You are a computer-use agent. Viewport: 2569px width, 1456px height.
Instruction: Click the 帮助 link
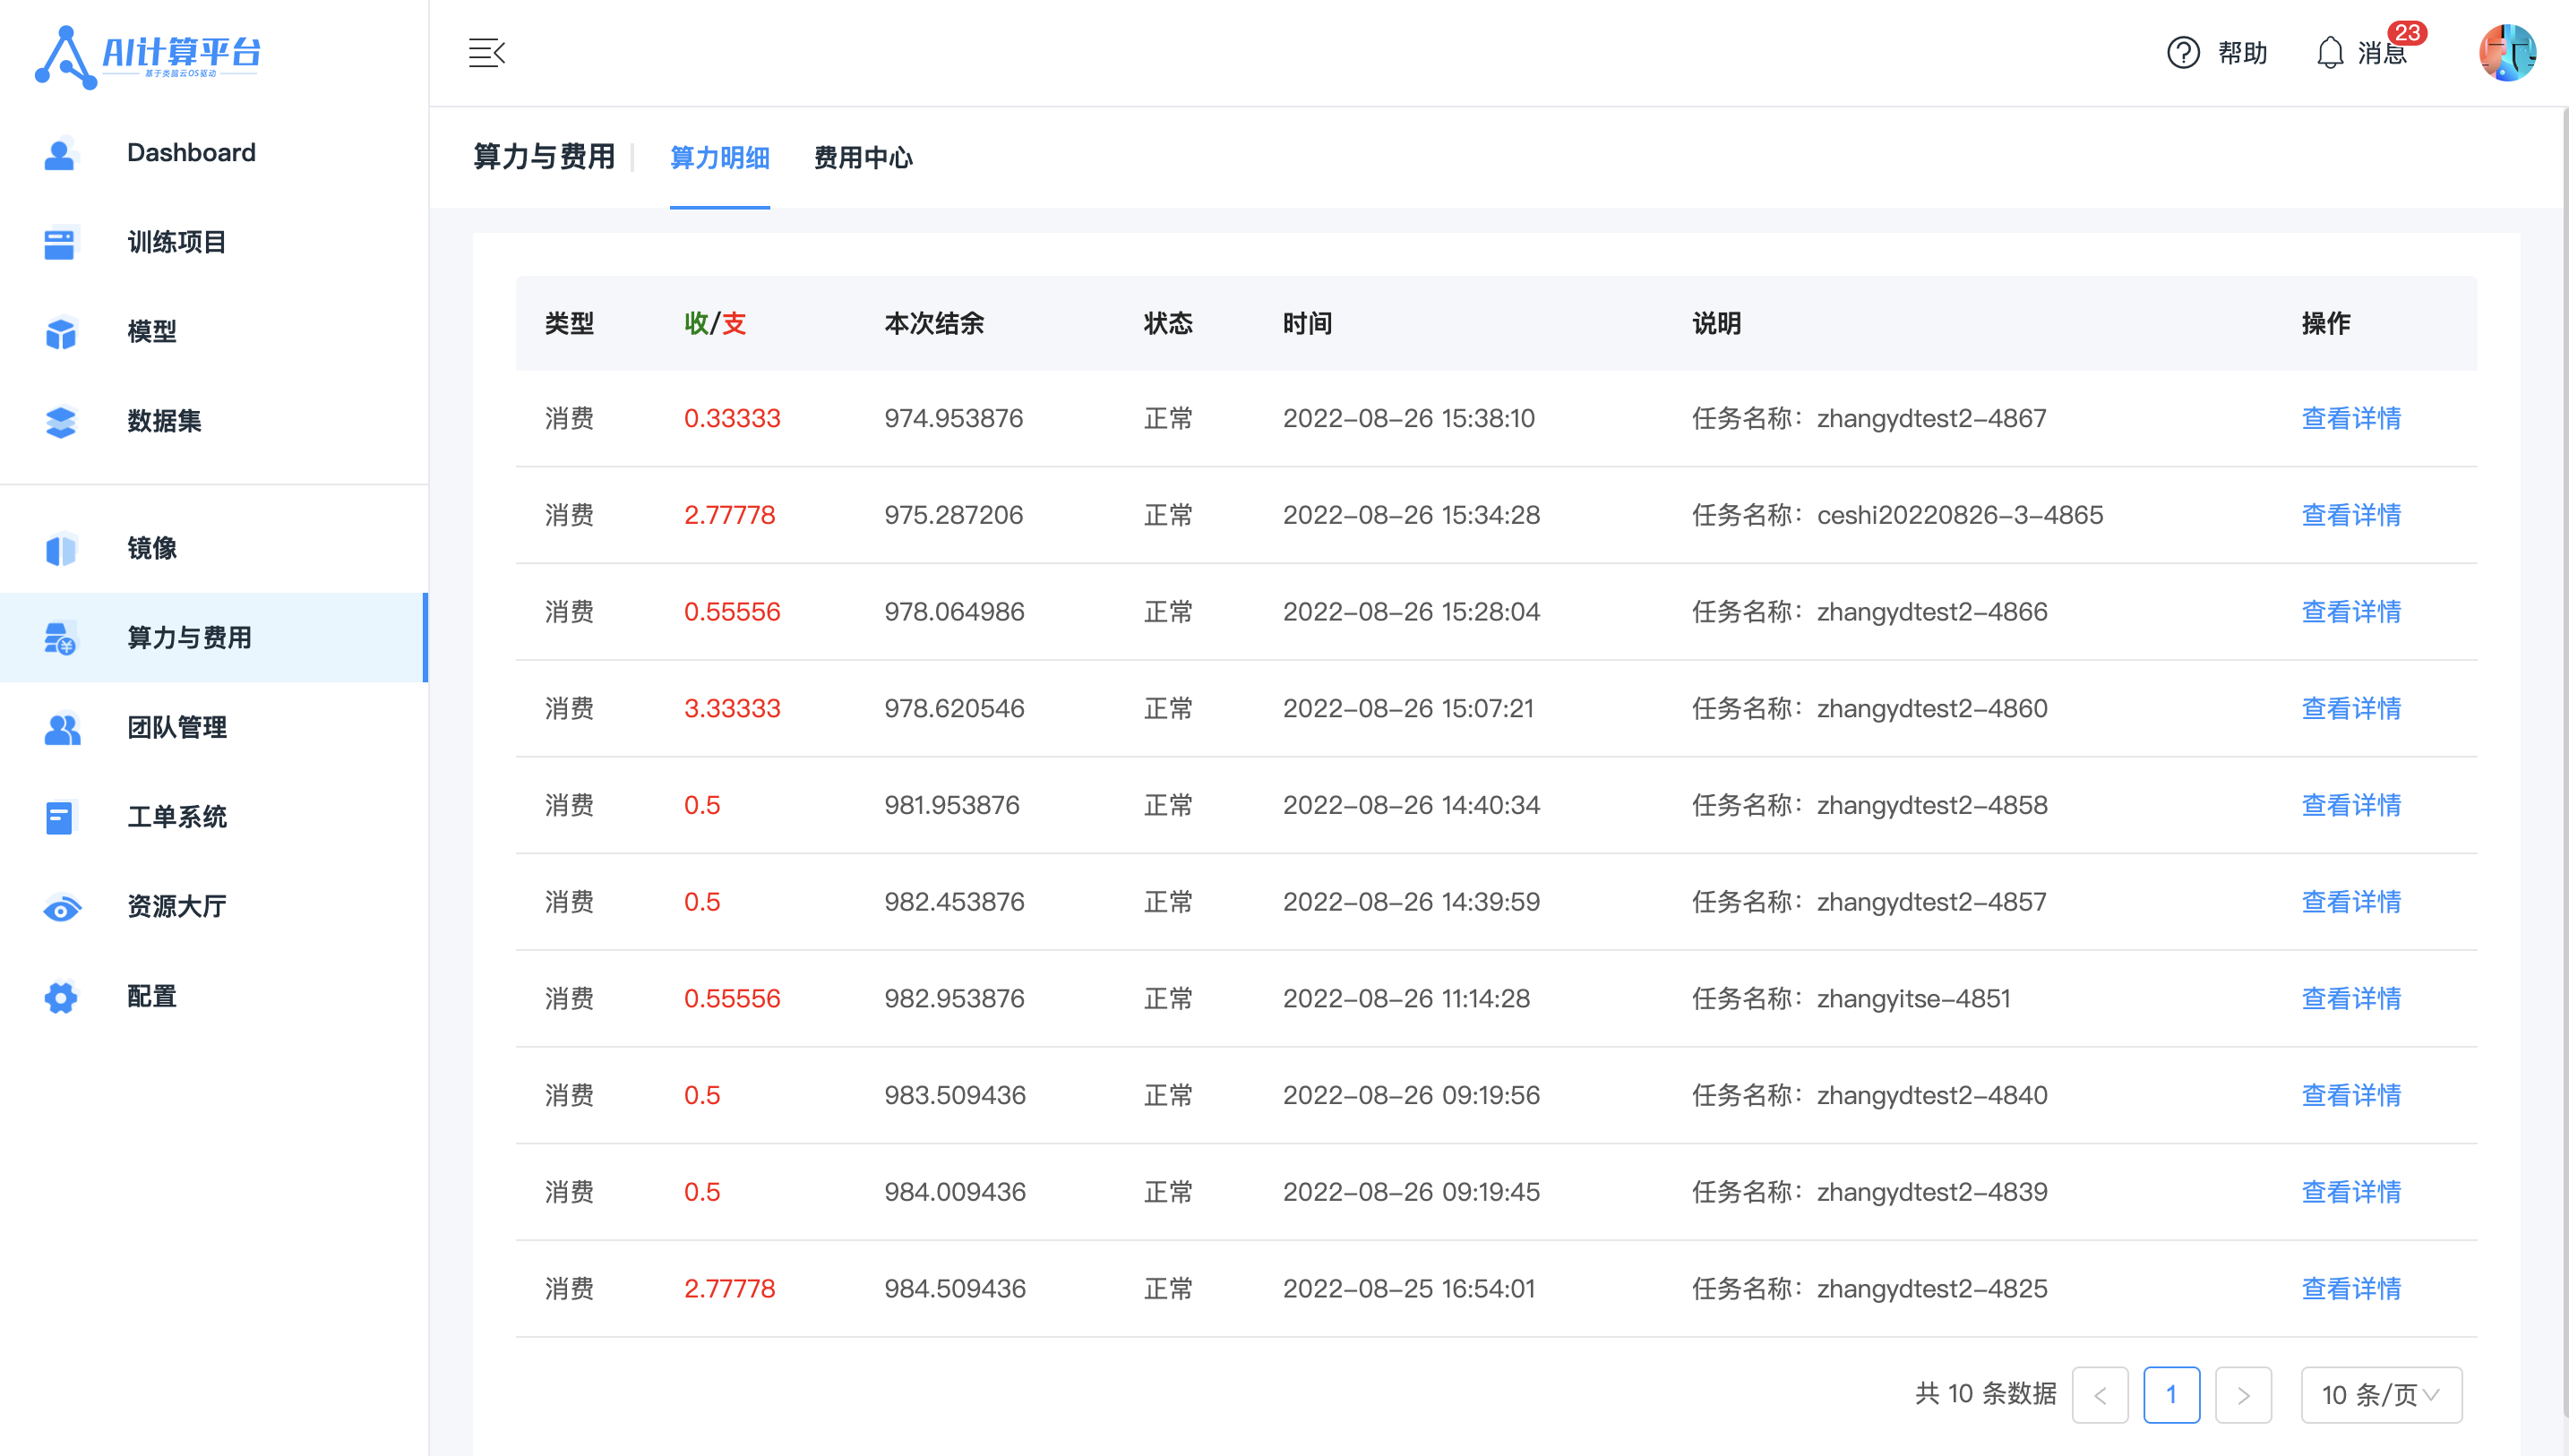(2242, 53)
